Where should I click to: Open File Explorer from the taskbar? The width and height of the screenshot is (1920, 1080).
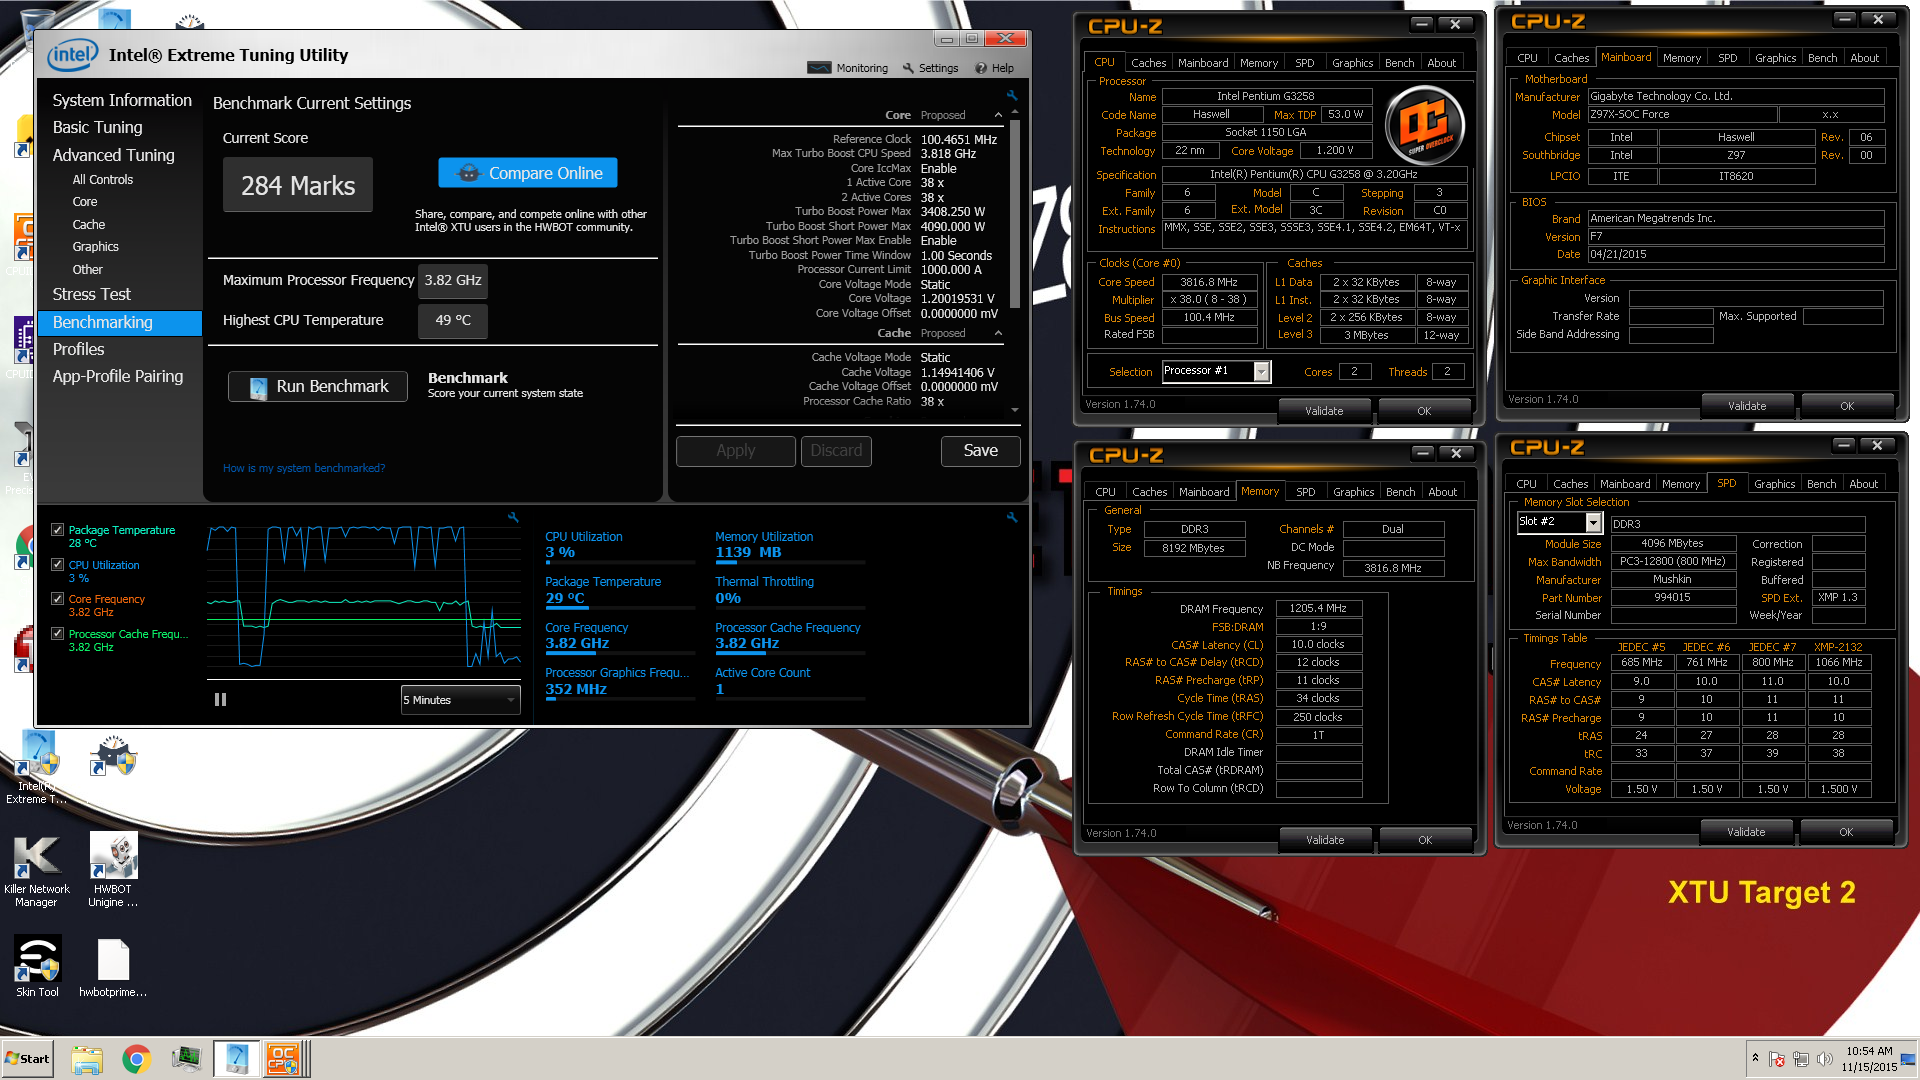pos(87,1059)
